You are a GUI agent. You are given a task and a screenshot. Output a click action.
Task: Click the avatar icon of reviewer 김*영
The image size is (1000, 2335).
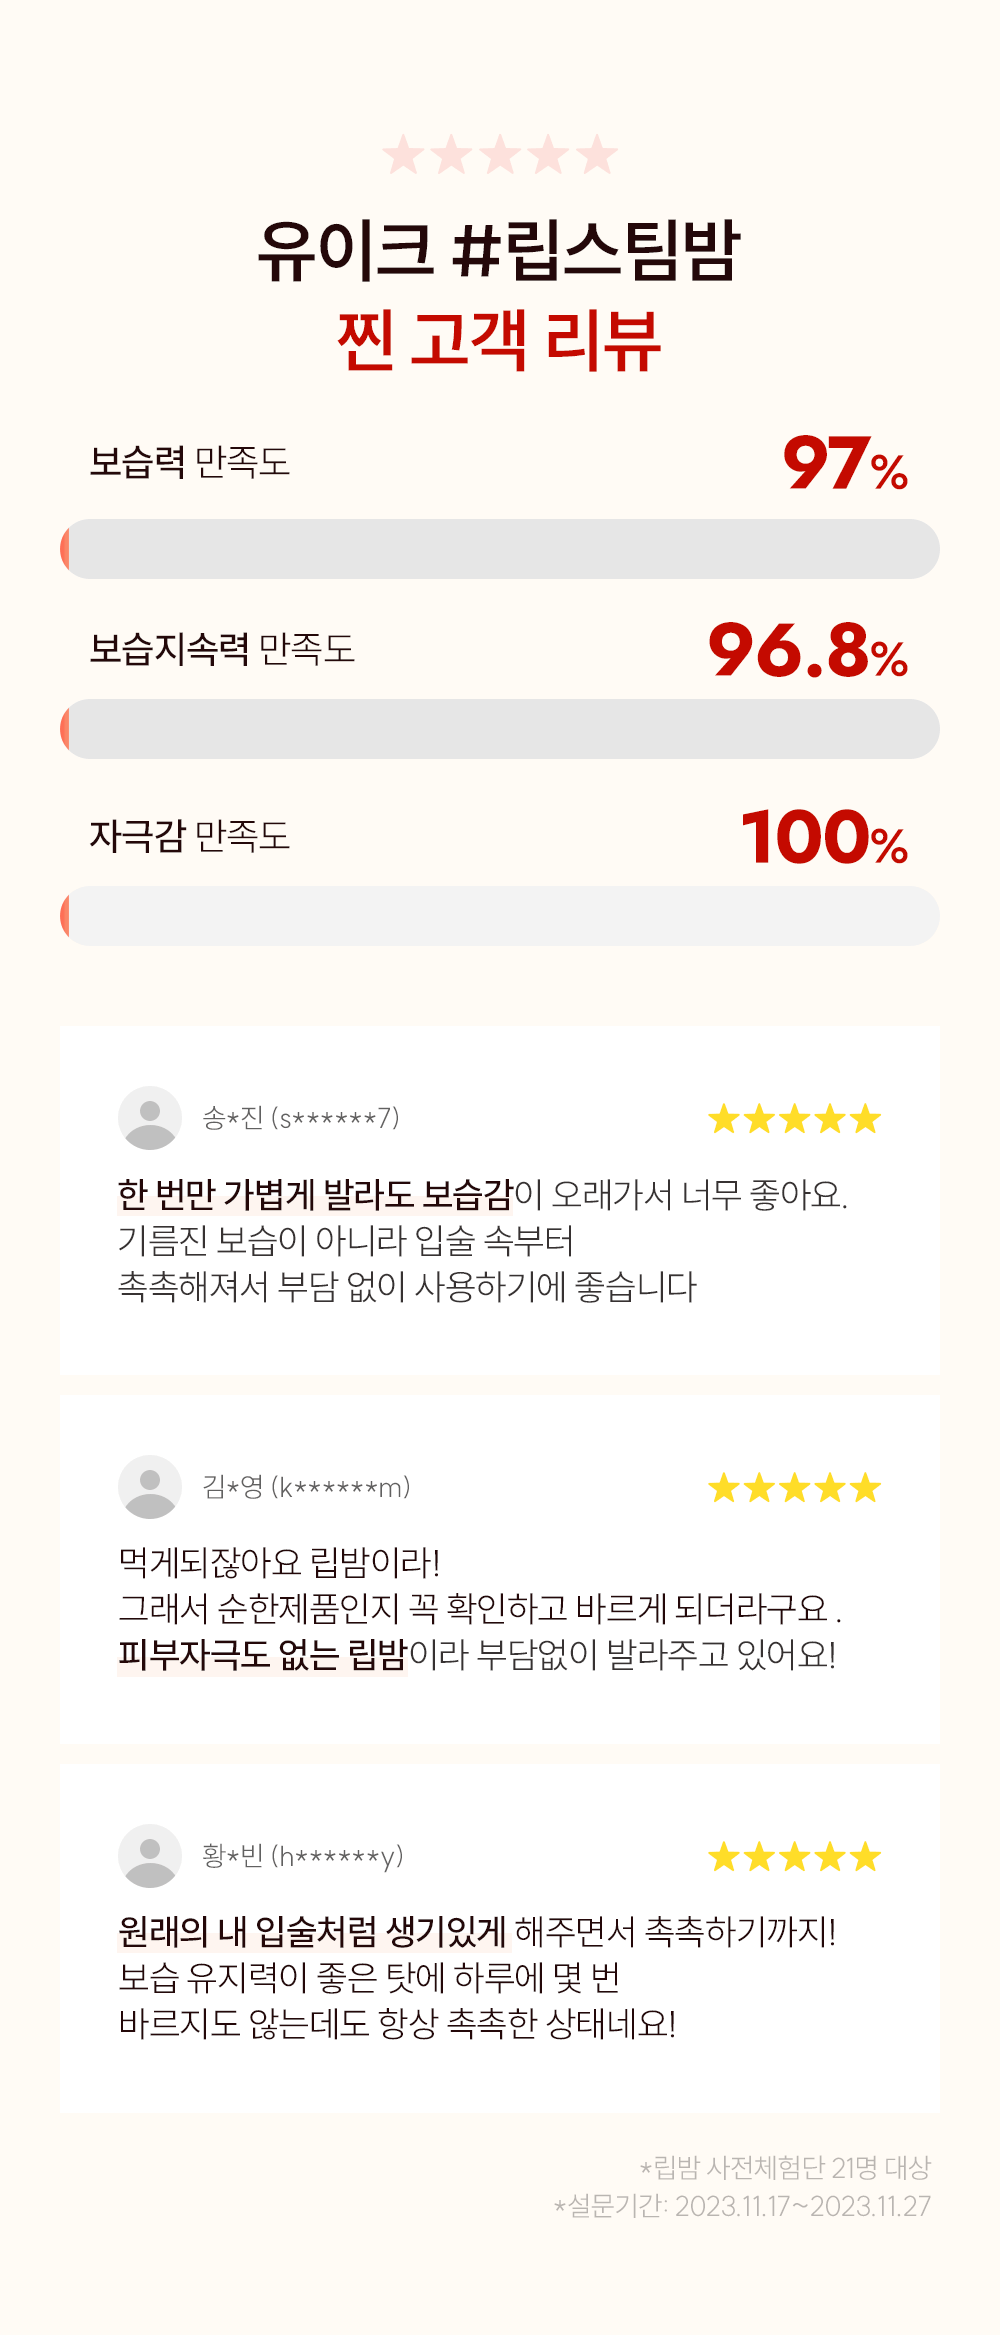[x=150, y=1487]
